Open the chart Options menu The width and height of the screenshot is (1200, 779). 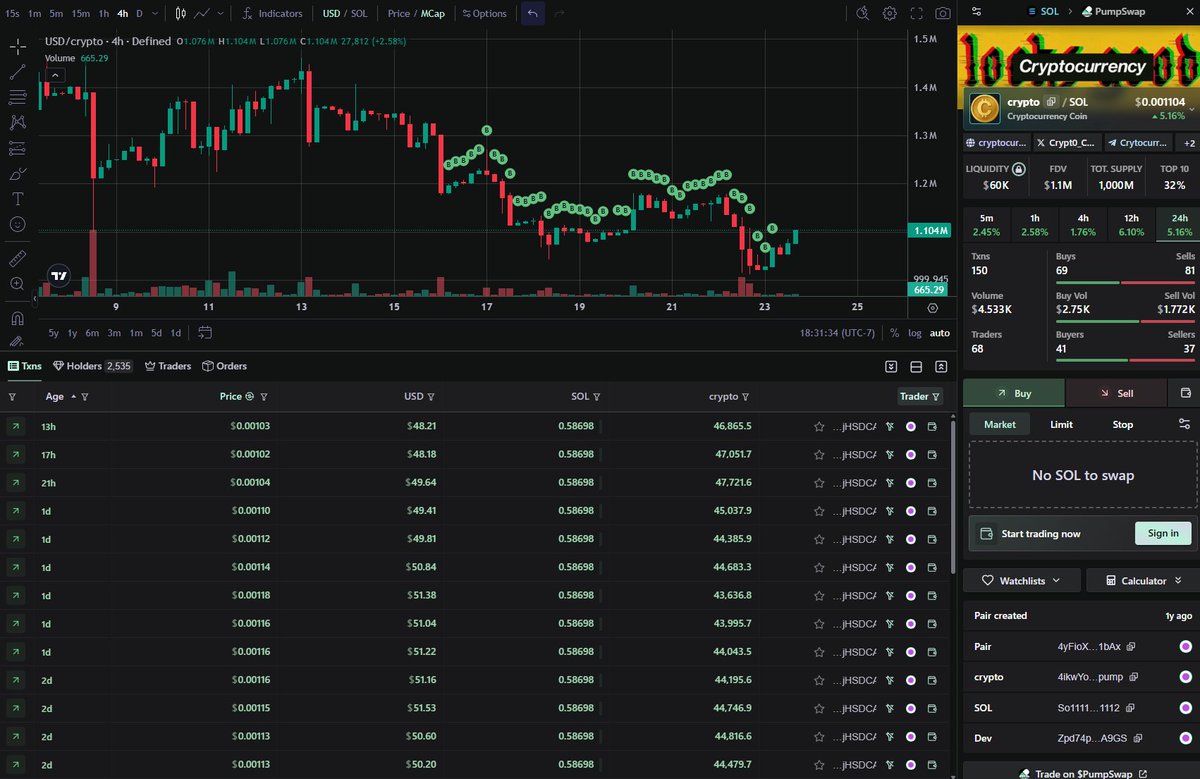pyautogui.click(x=485, y=14)
